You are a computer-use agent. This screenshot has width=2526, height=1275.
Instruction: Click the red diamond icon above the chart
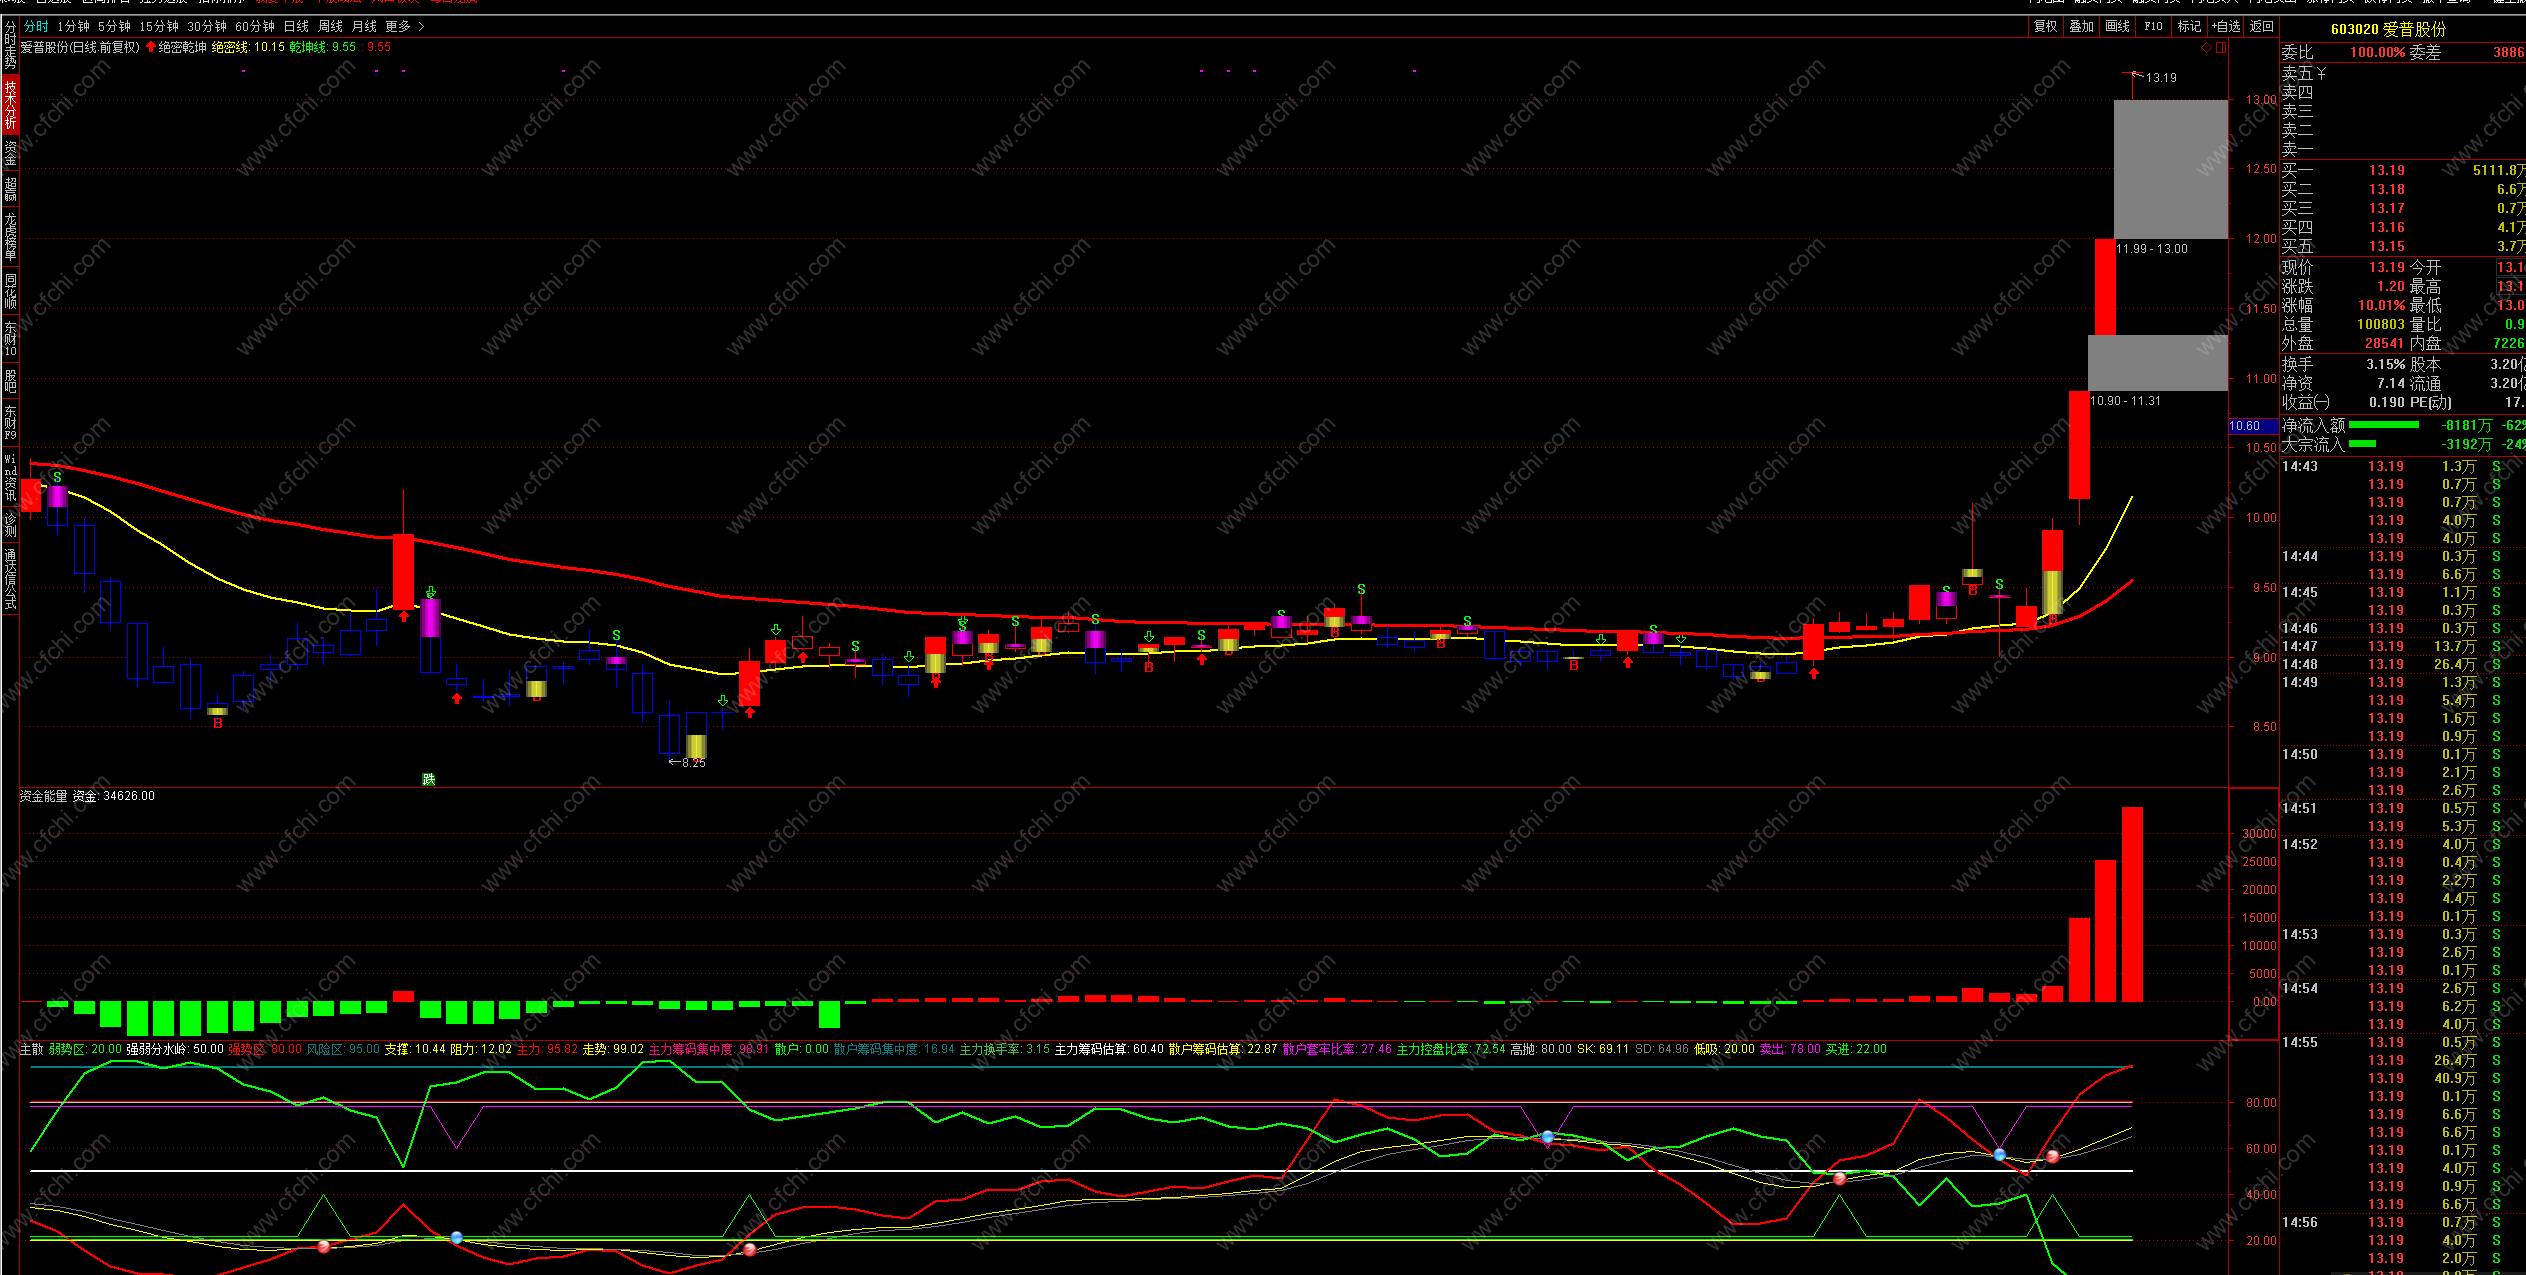coord(2205,47)
